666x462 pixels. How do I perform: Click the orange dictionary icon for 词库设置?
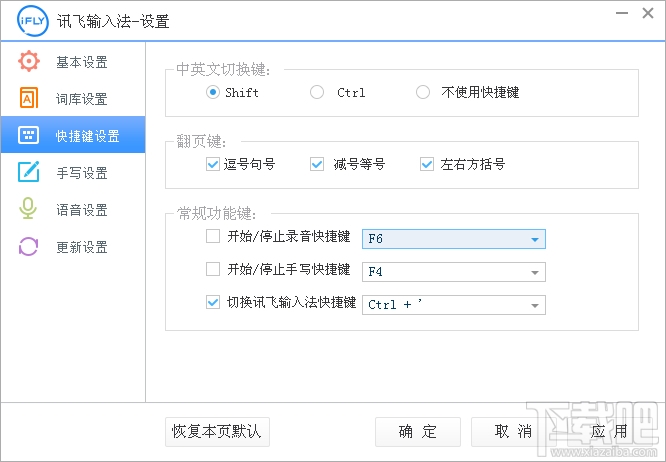pyautogui.click(x=28, y=98)
